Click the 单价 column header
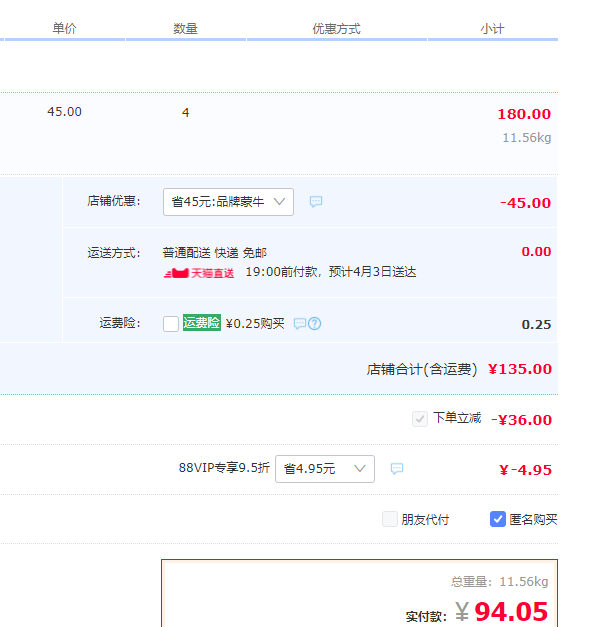This screenshot has height=627, width=613. [65, 29]
